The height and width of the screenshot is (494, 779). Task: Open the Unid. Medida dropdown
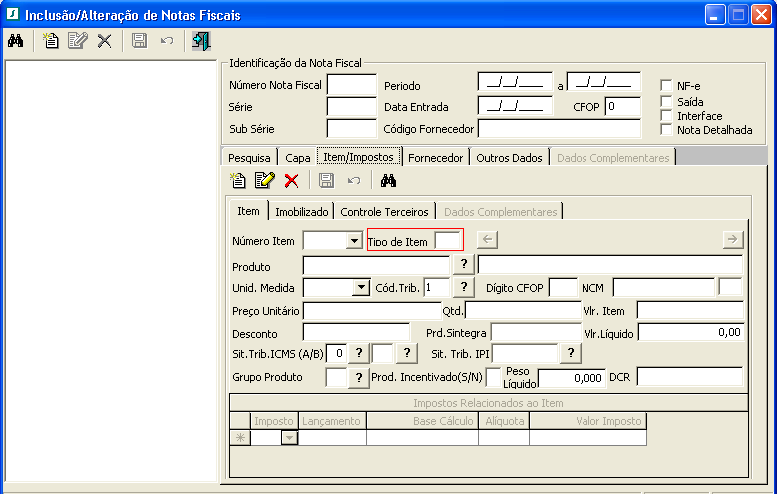361,288
